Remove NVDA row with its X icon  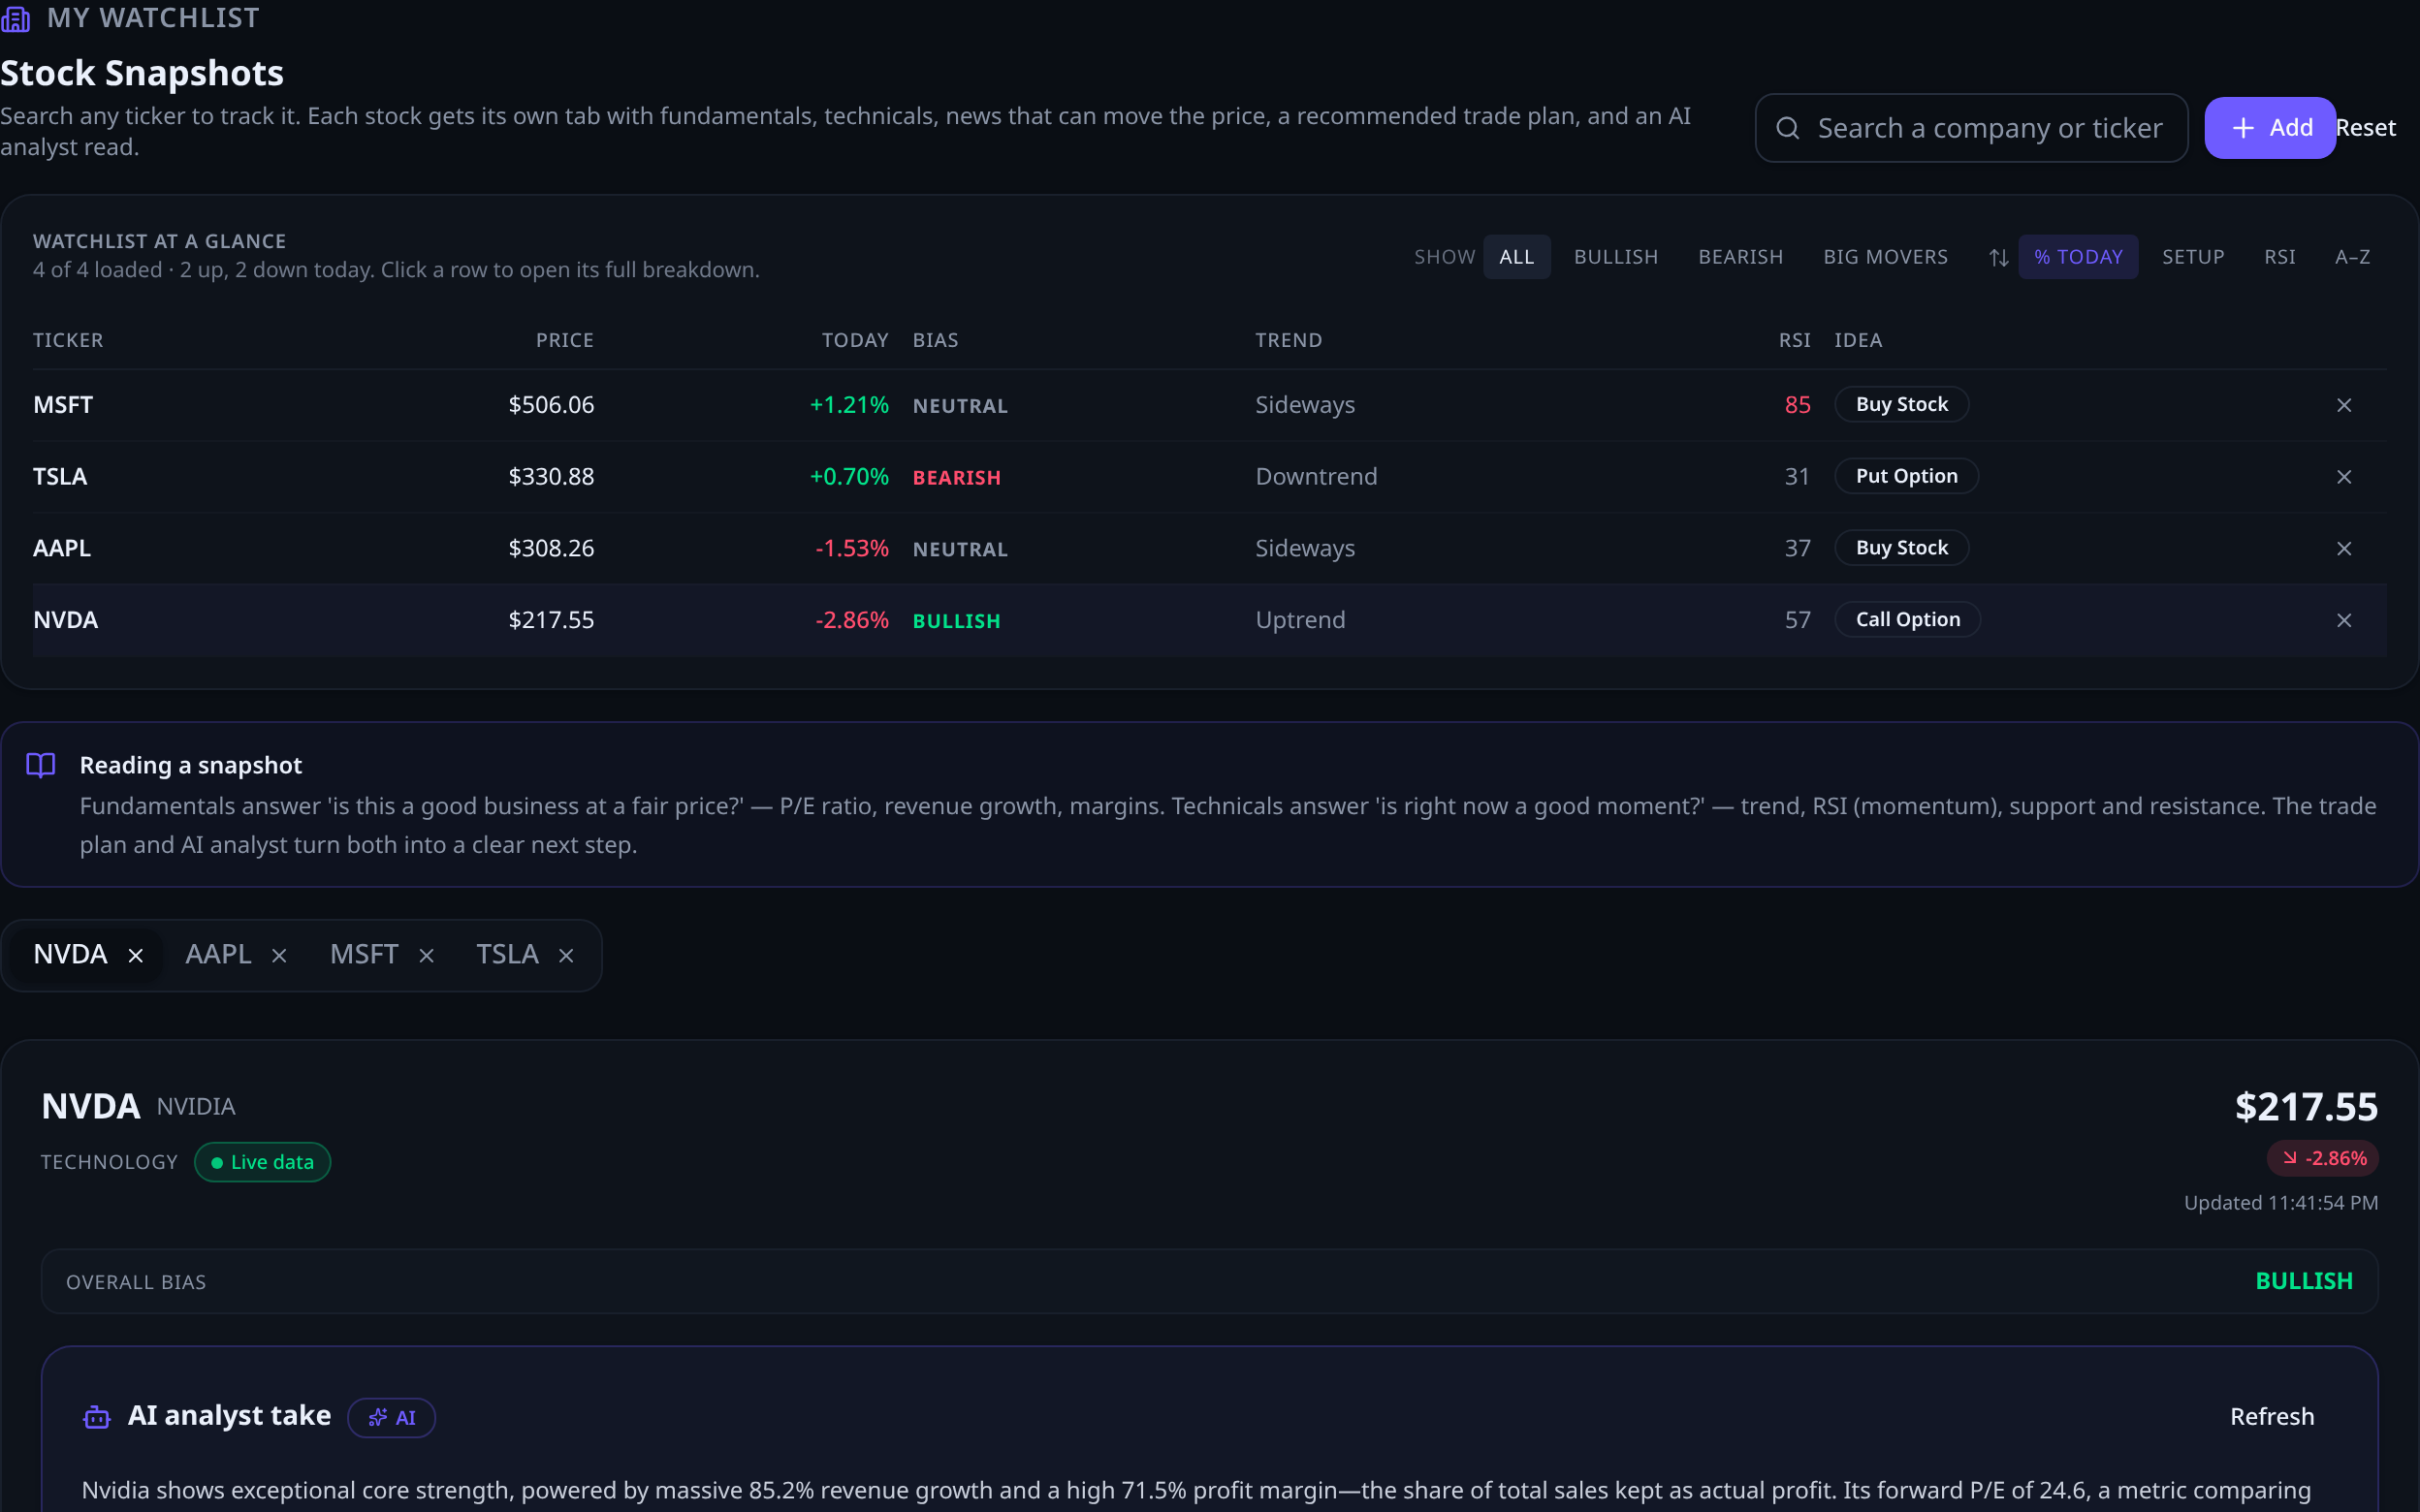coord(2344,621)
